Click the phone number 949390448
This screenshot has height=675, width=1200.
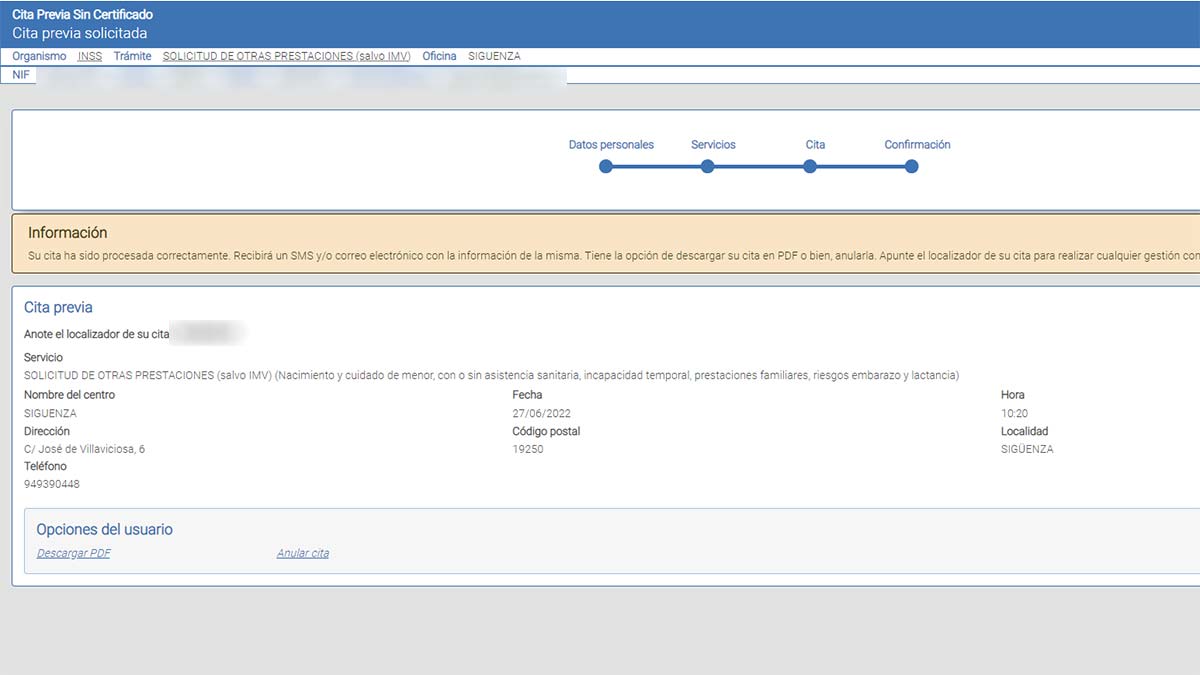click(52, 484)
